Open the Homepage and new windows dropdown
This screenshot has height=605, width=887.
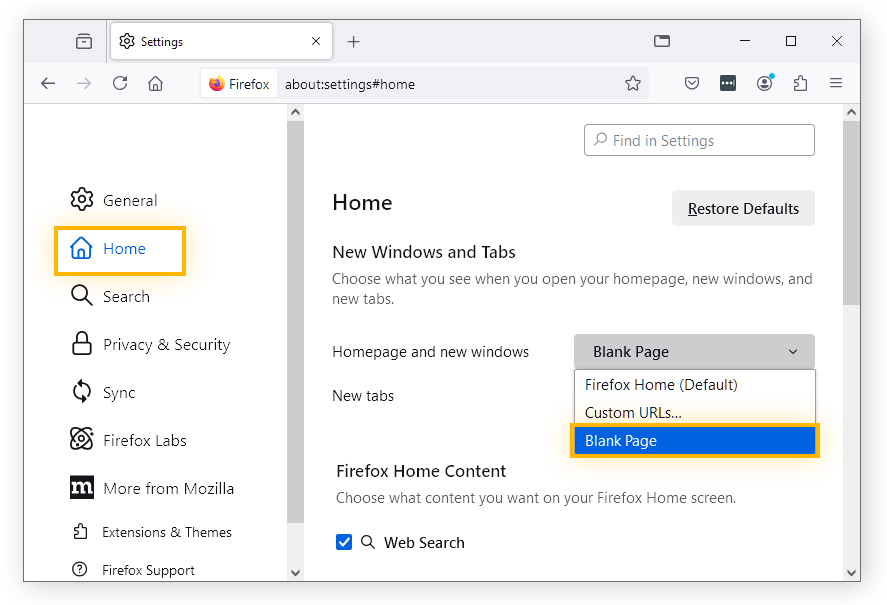693,351
